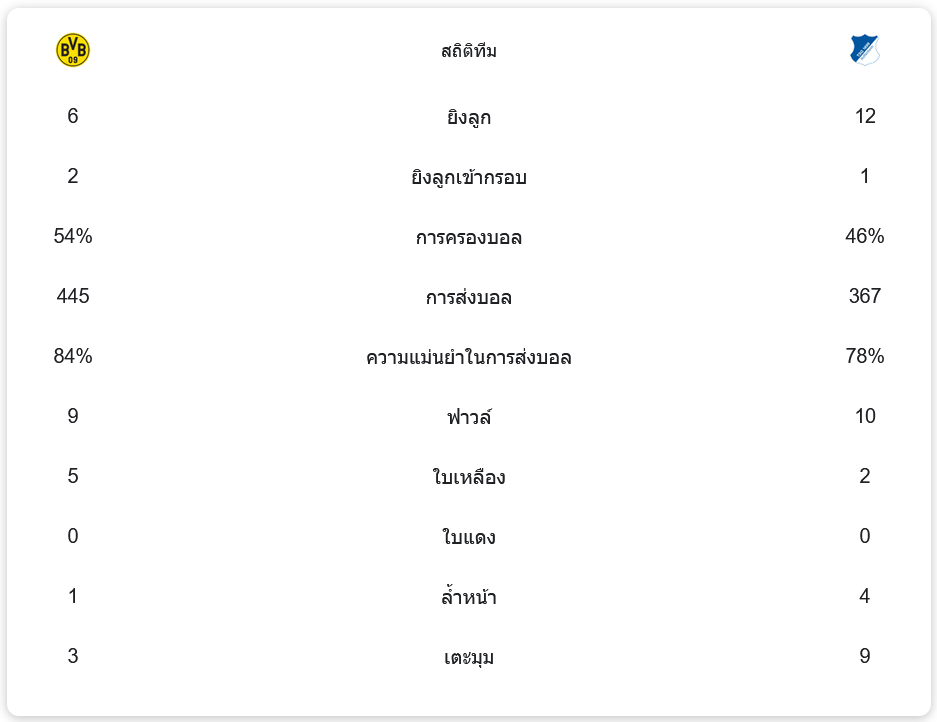This screenshot has width=937, height=722.
Task: Click the เตะมุม corners label
Action: [x=468, y=657]
